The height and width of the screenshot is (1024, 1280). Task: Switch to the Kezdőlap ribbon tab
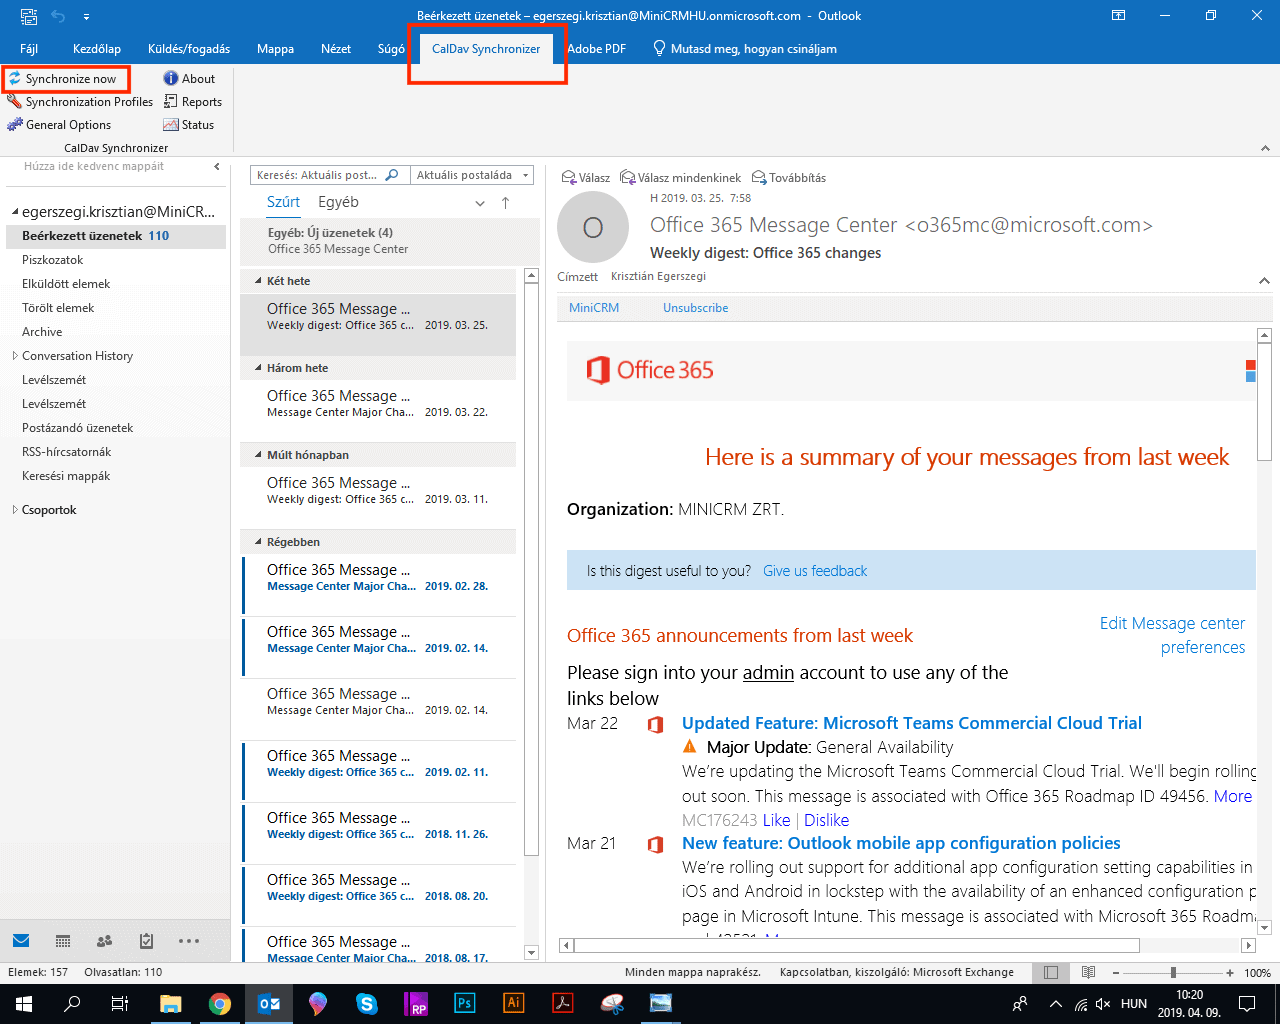[x=97, y=49]
